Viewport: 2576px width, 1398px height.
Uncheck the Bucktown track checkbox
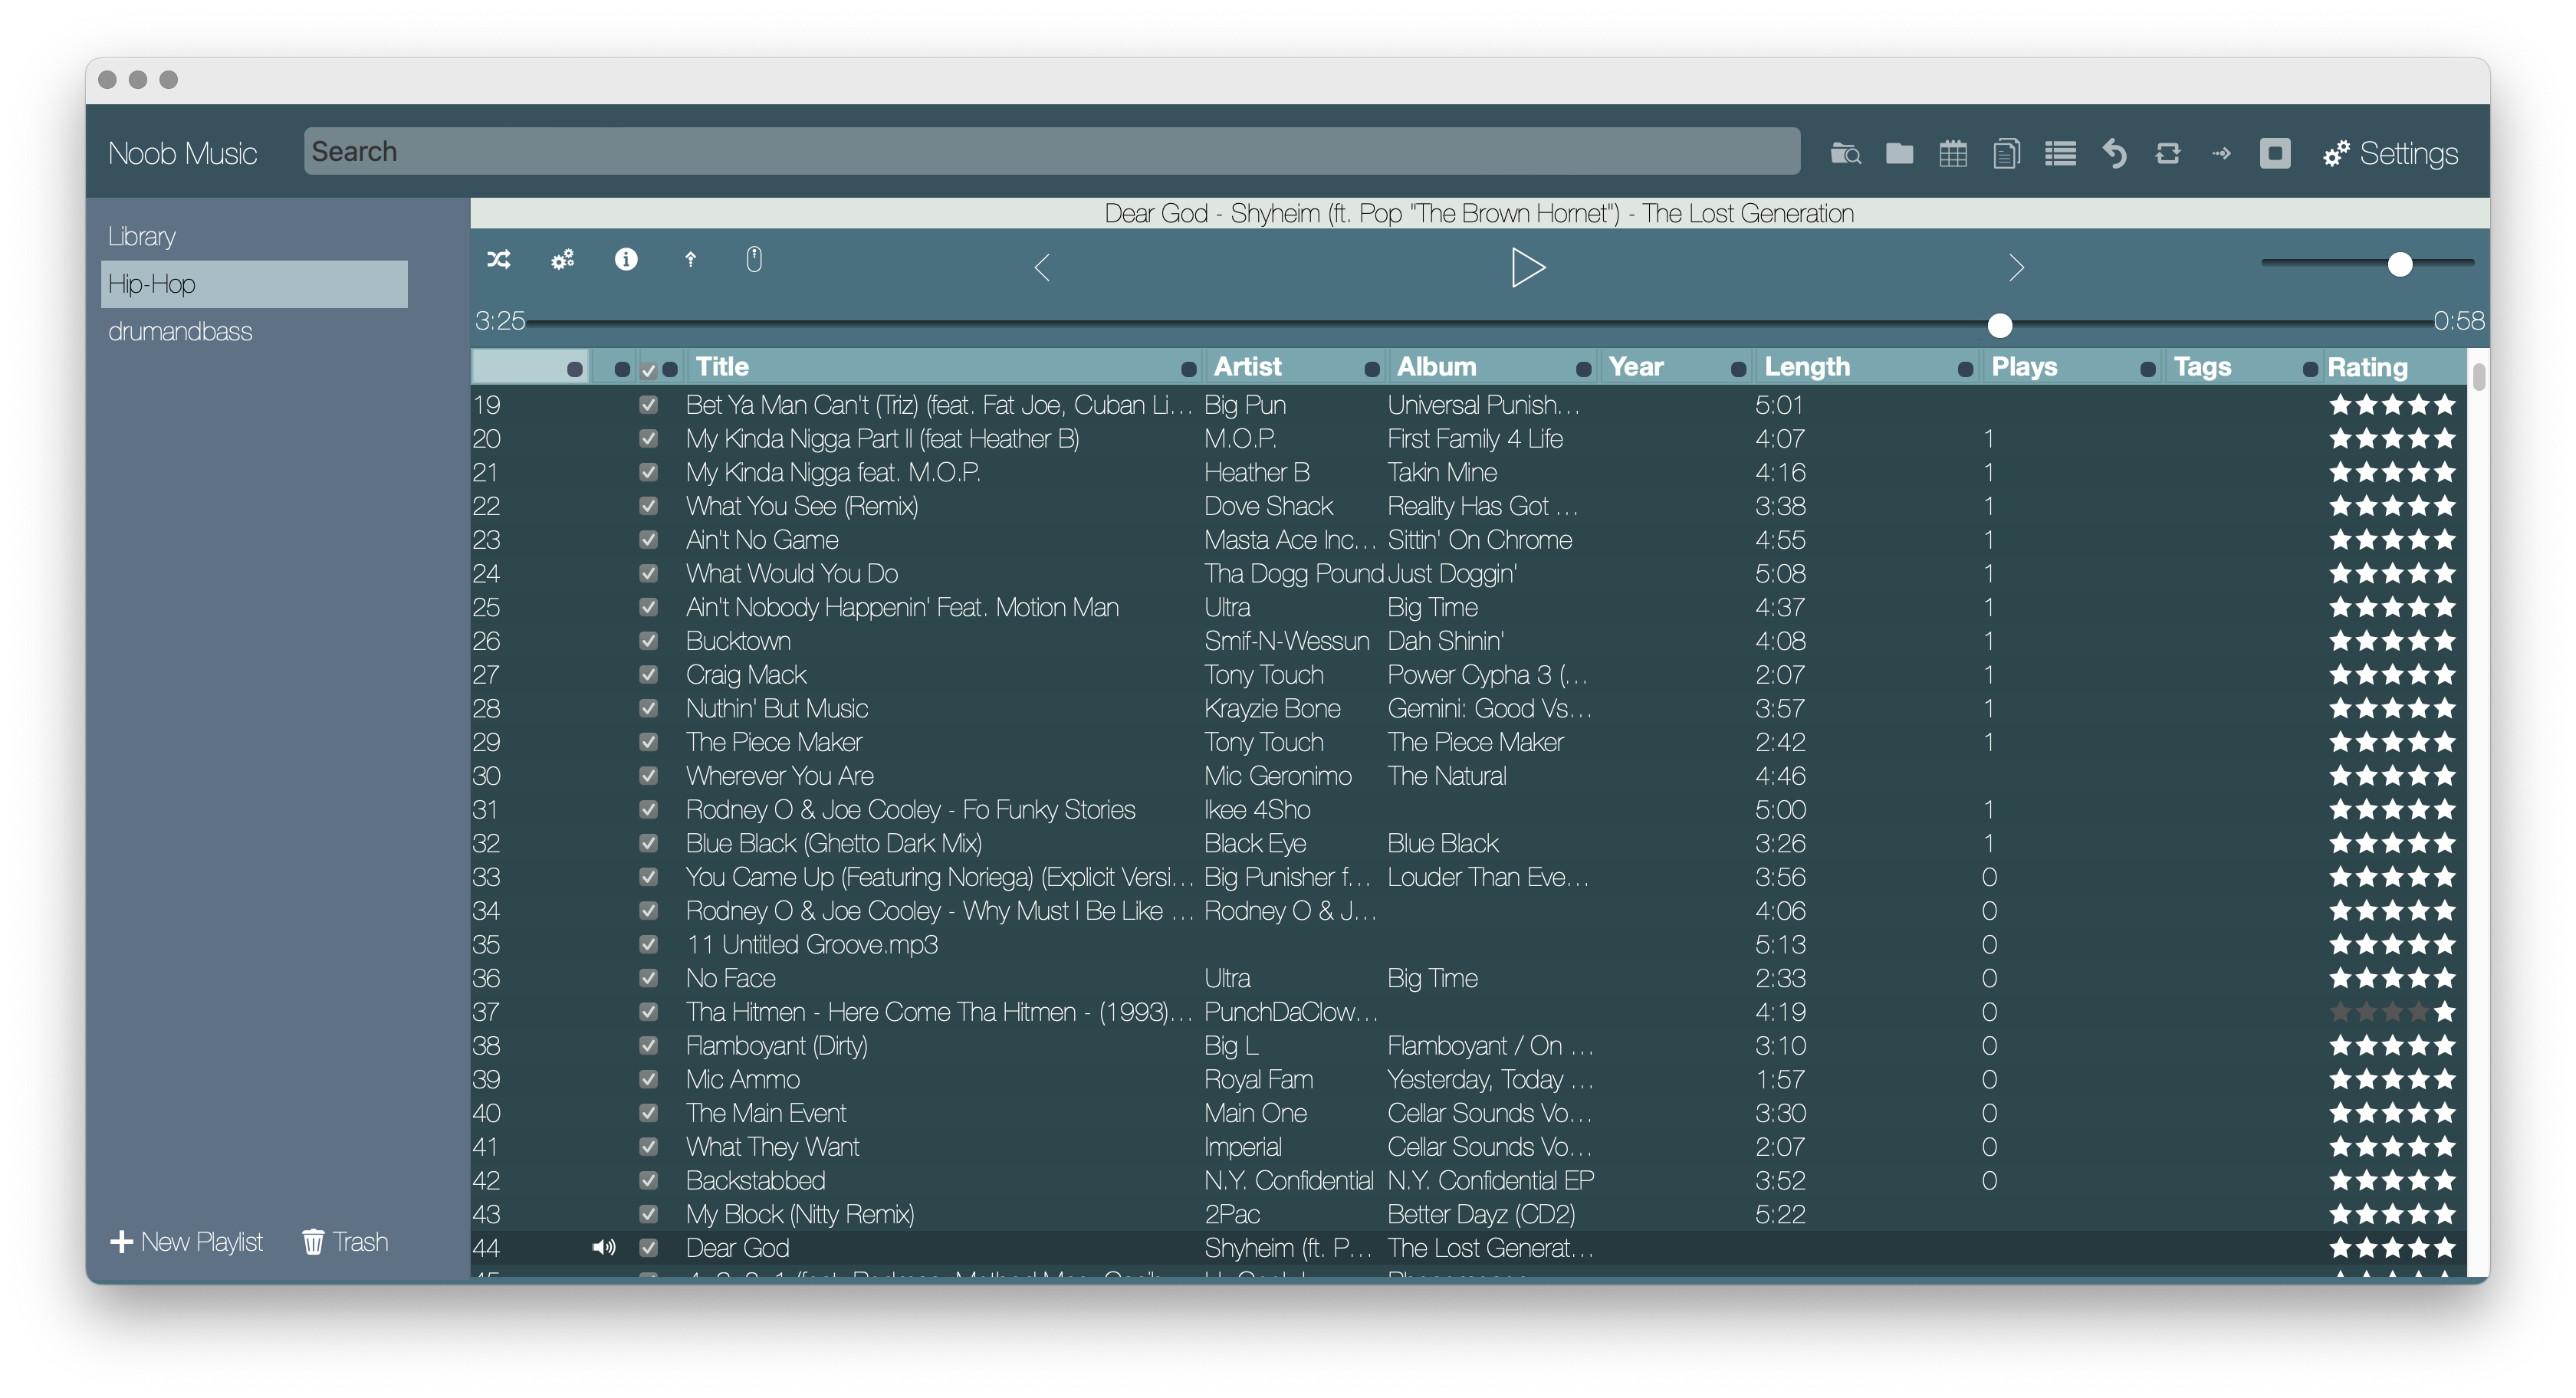pyautogui.click(x=648, y=641)
